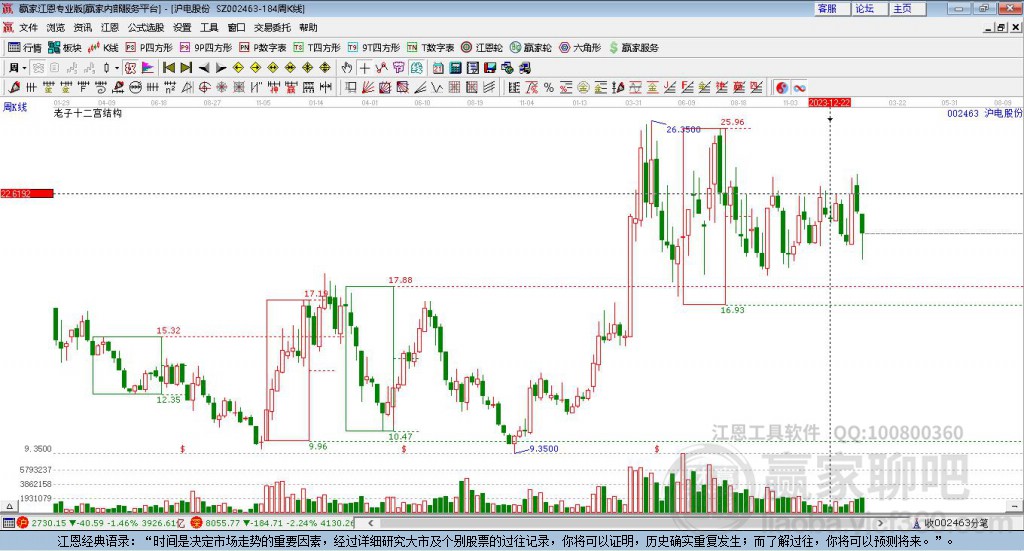Expand the panel with the up triangle button

click(9, 506)
